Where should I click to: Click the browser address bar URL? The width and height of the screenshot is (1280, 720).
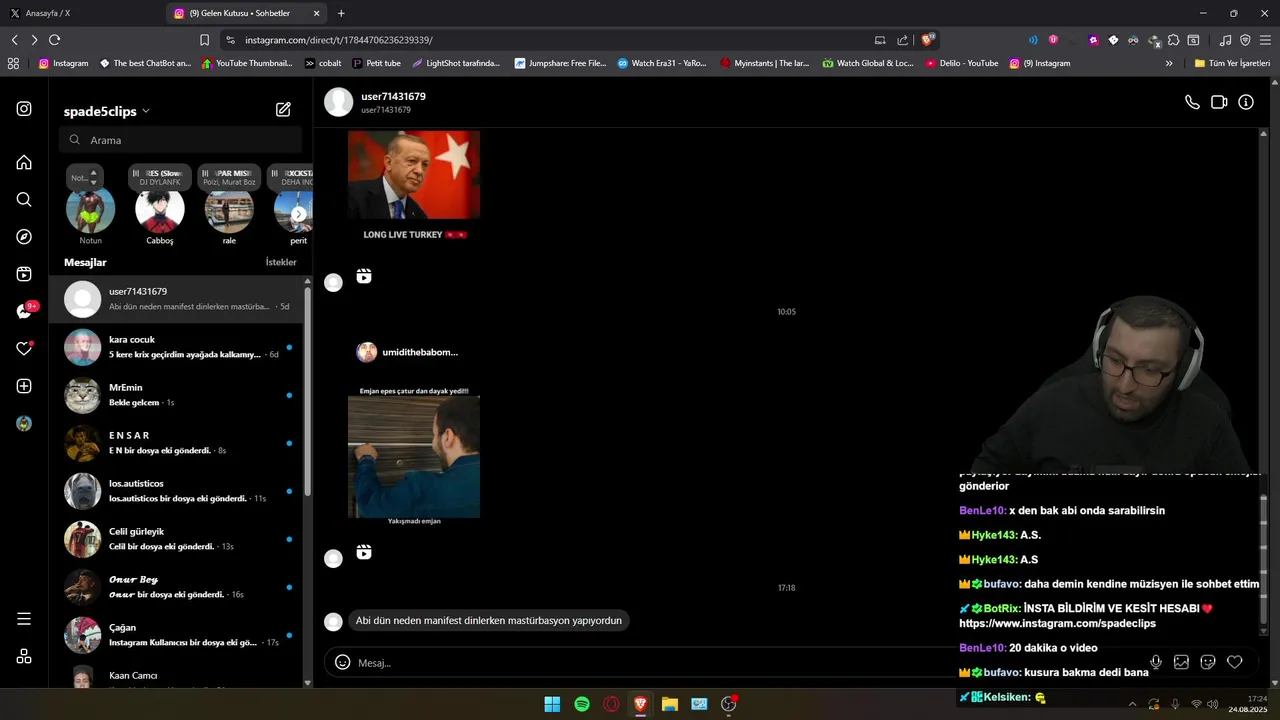338,40
